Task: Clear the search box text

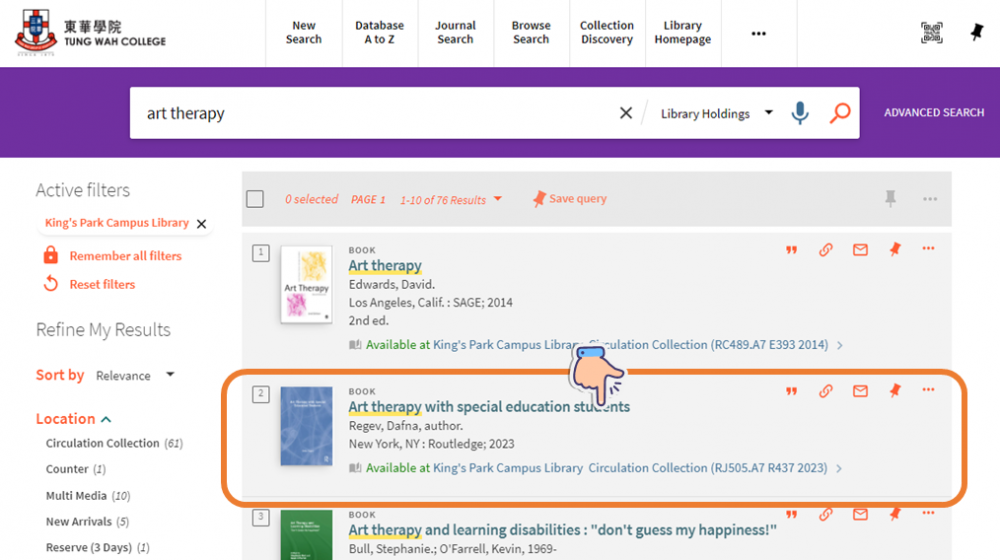Action: pyautogui.click(x=626, y=114)
